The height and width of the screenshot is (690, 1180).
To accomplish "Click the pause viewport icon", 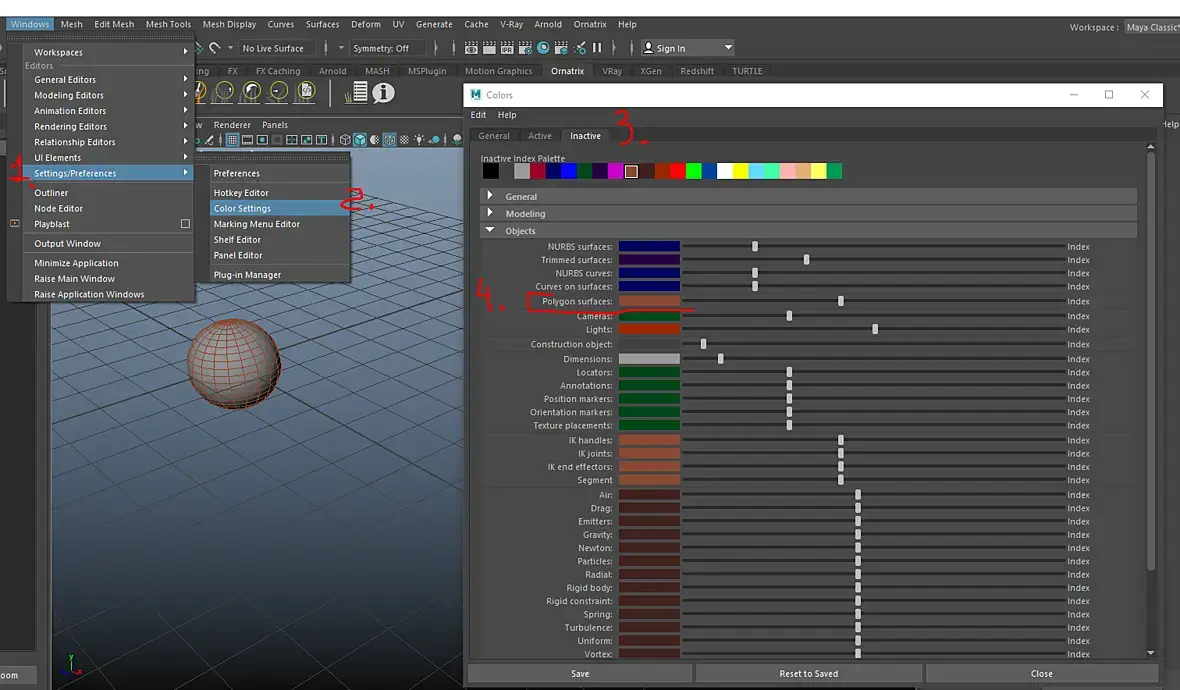I will pos(597,48).
